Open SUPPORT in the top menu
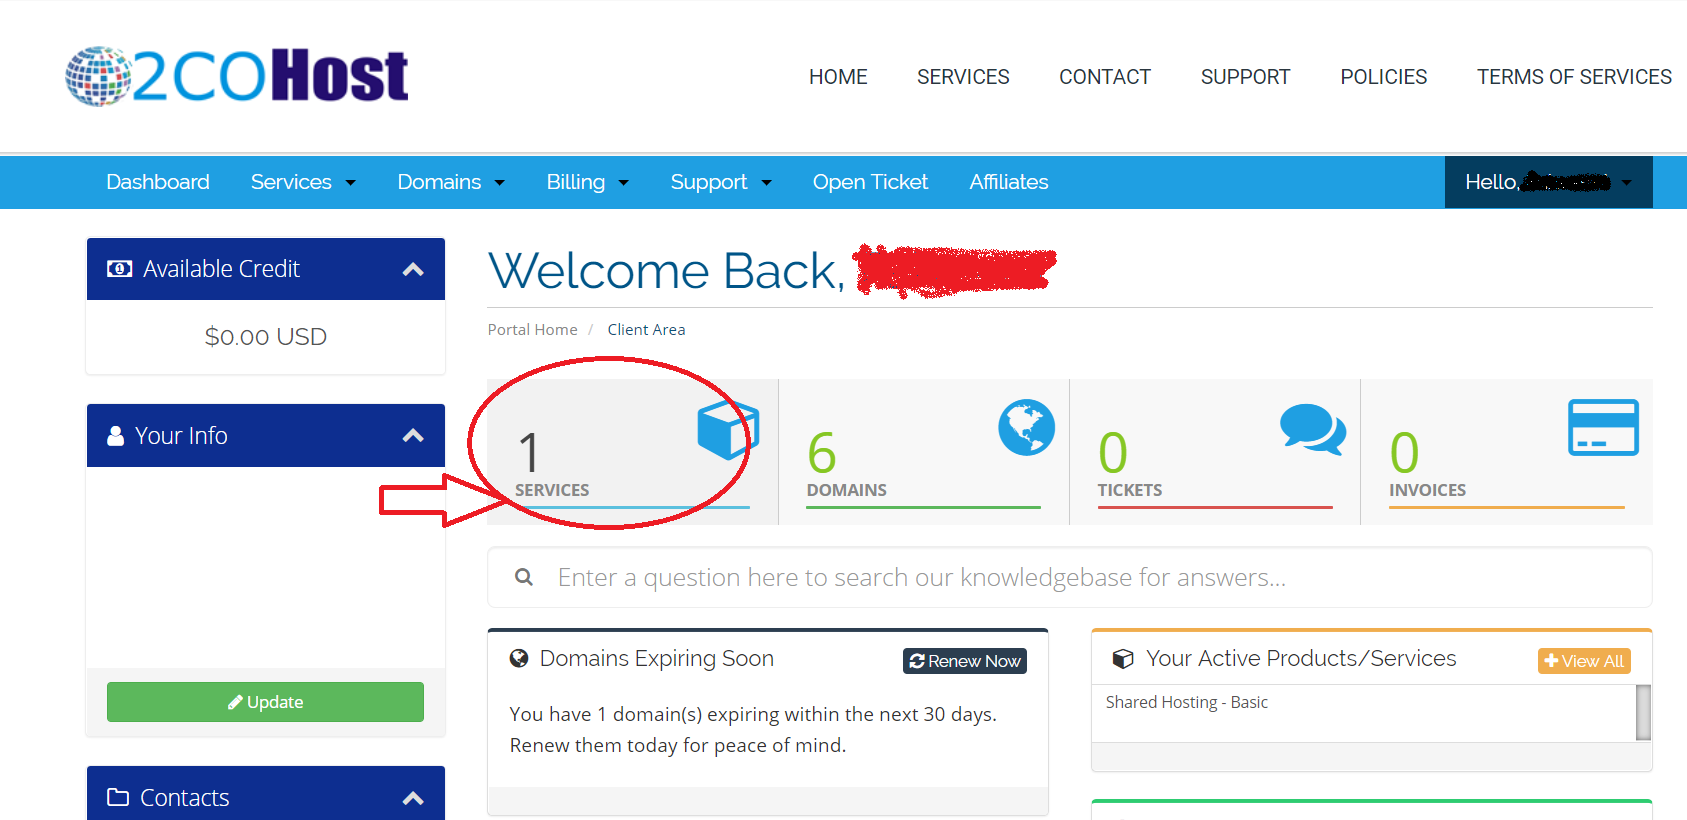Viewport: 1687px width, 820px height. click(1245, 77)
